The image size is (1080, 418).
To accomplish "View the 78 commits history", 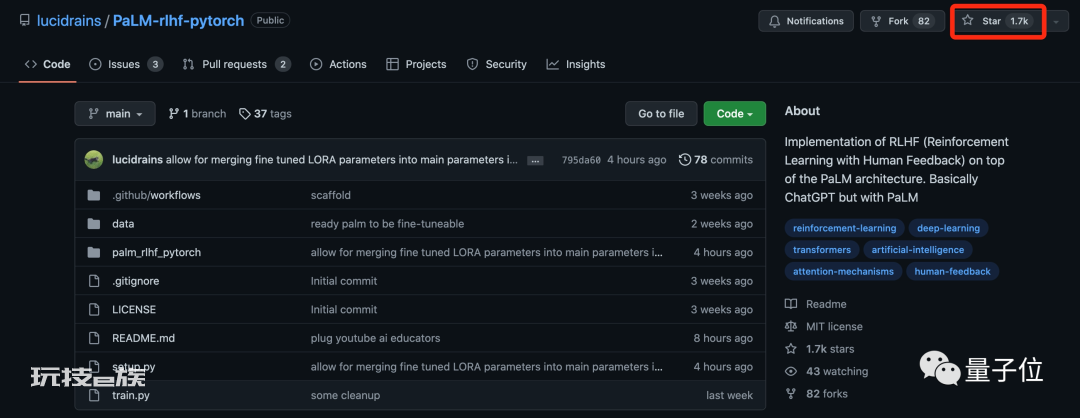I will pos(716,160).
